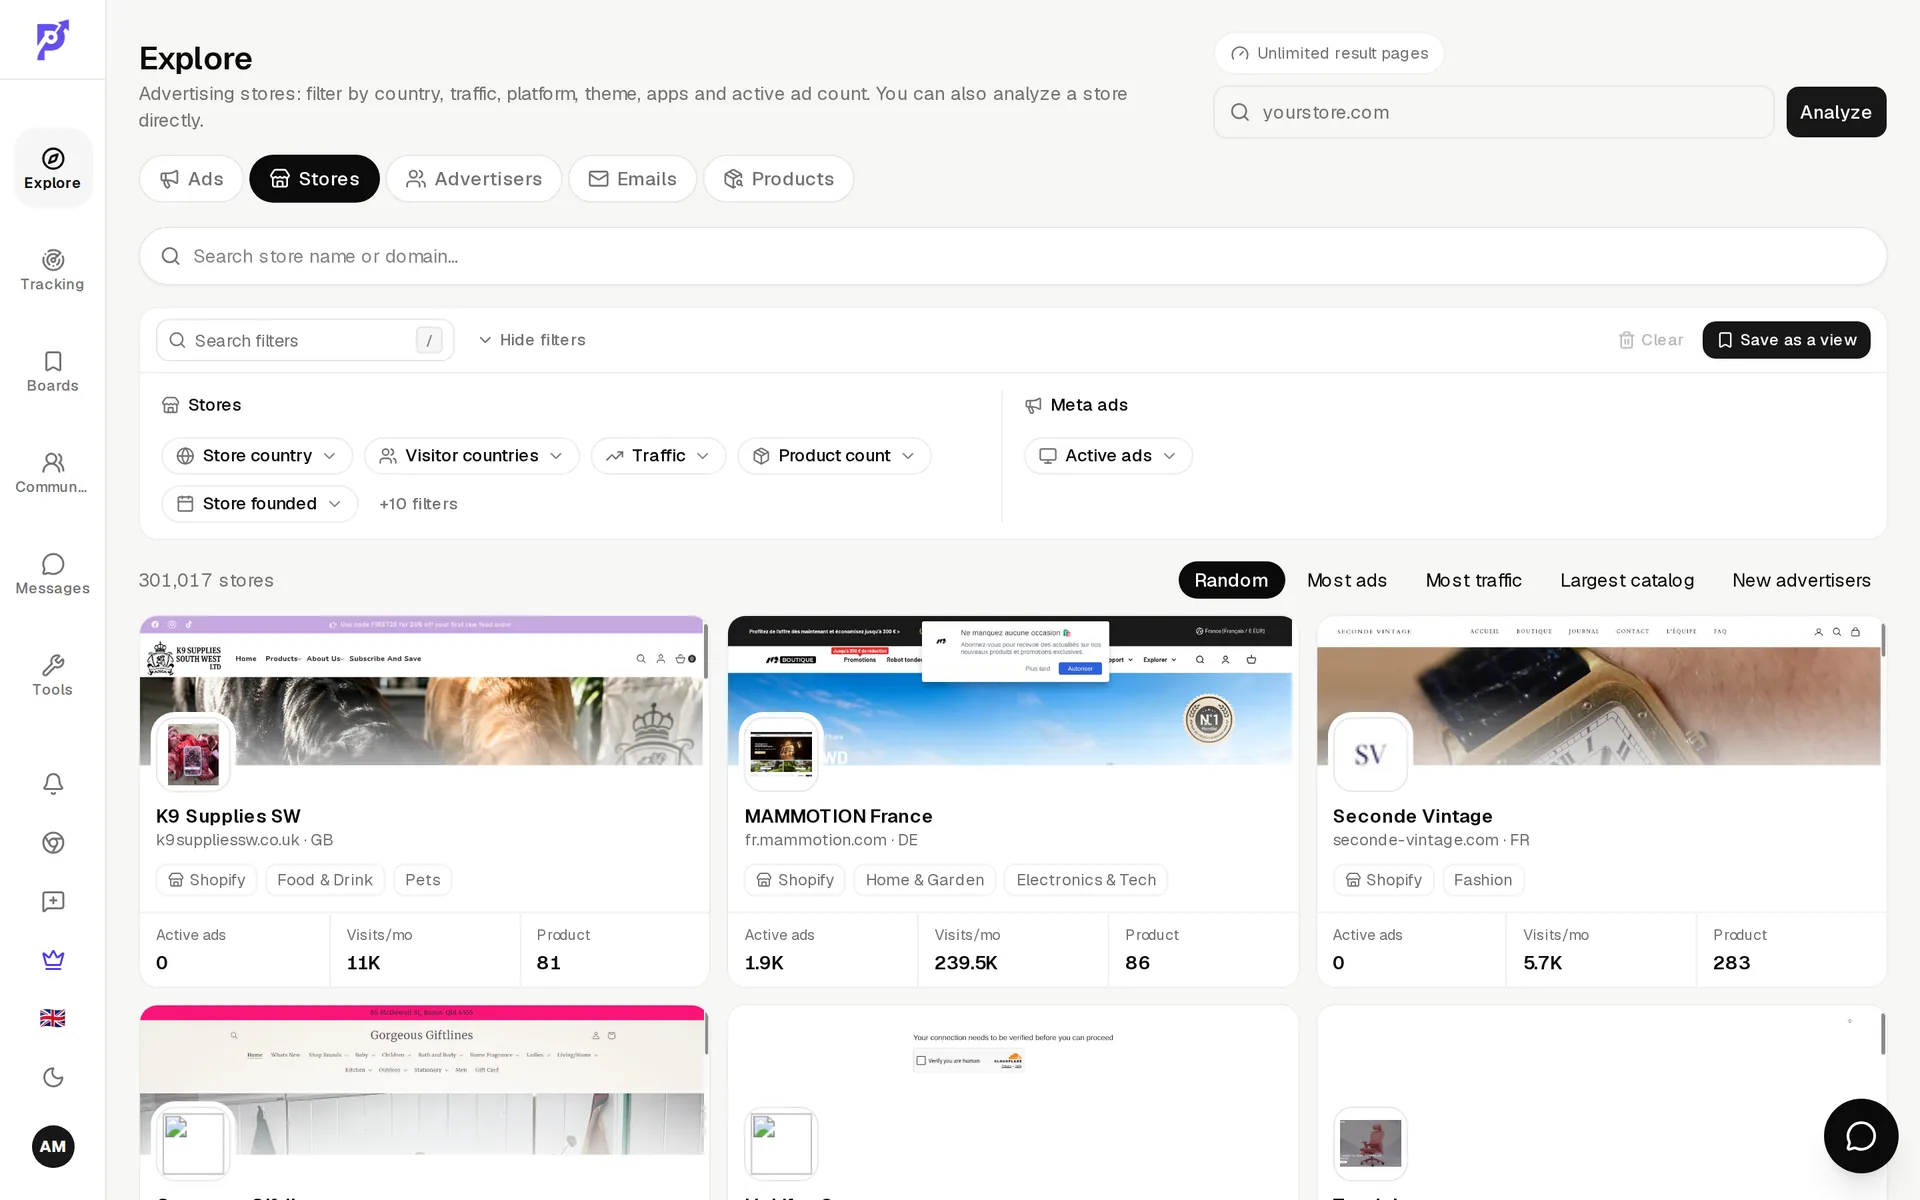Focus the Search filters input
The width and height of the screenshot is (1920, 1200).
tap(305, 340)
